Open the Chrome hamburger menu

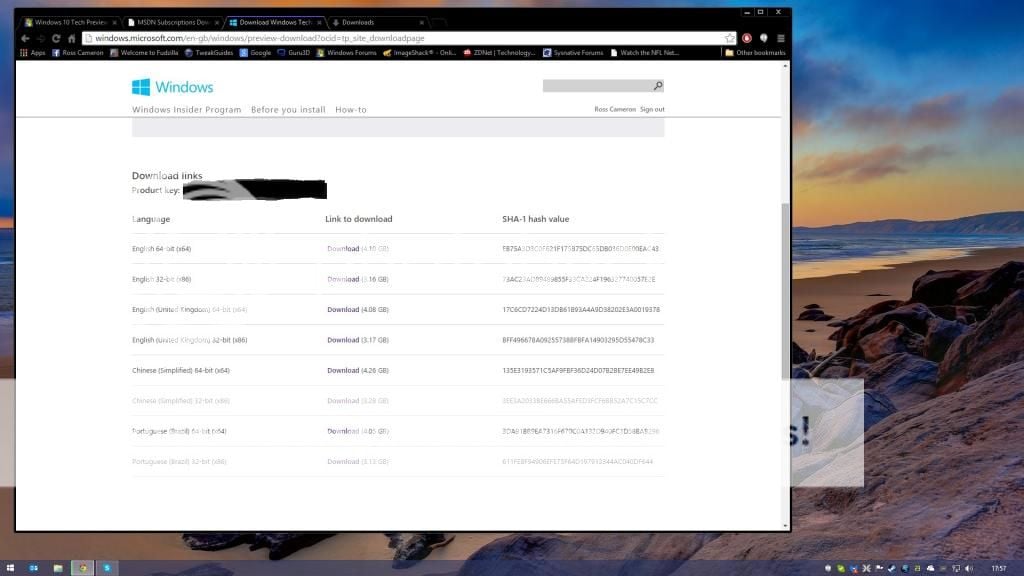coord(780,39)
